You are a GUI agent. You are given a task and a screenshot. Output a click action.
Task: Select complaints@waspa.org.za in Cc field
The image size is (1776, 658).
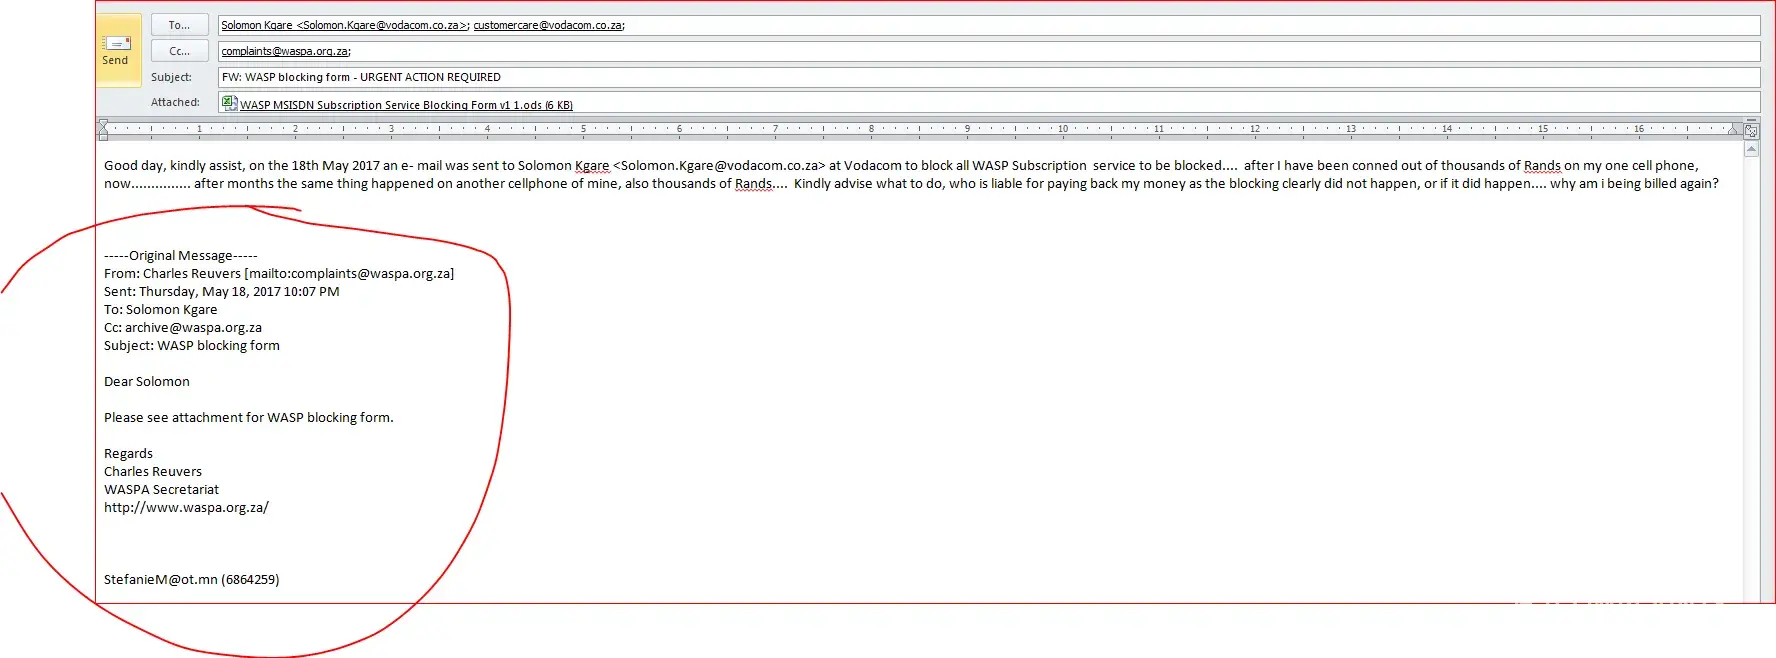point(285,51)
